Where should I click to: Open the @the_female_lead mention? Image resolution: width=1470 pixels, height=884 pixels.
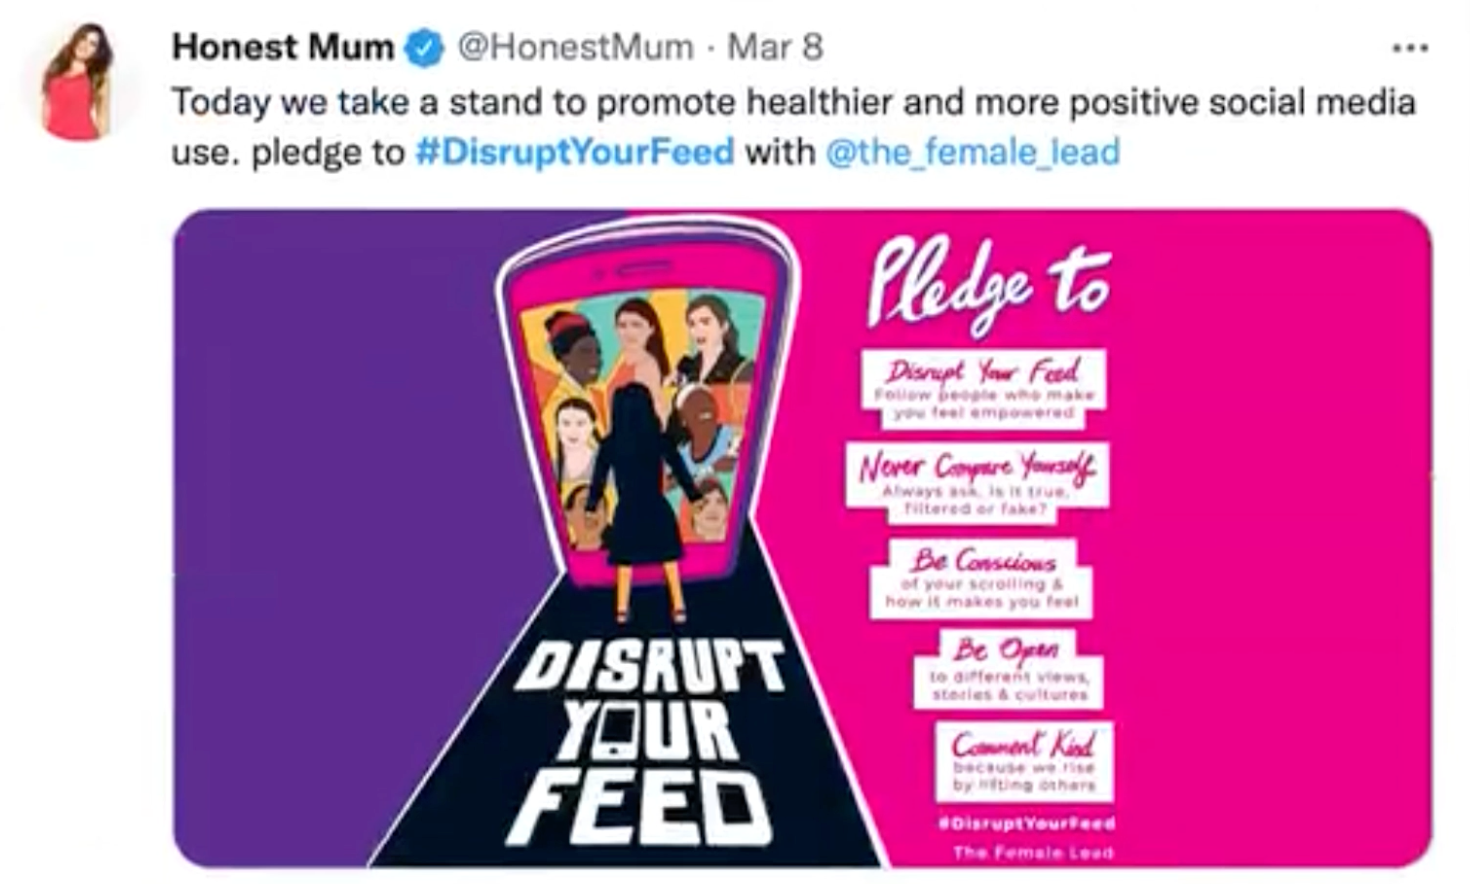coord(972,152)
